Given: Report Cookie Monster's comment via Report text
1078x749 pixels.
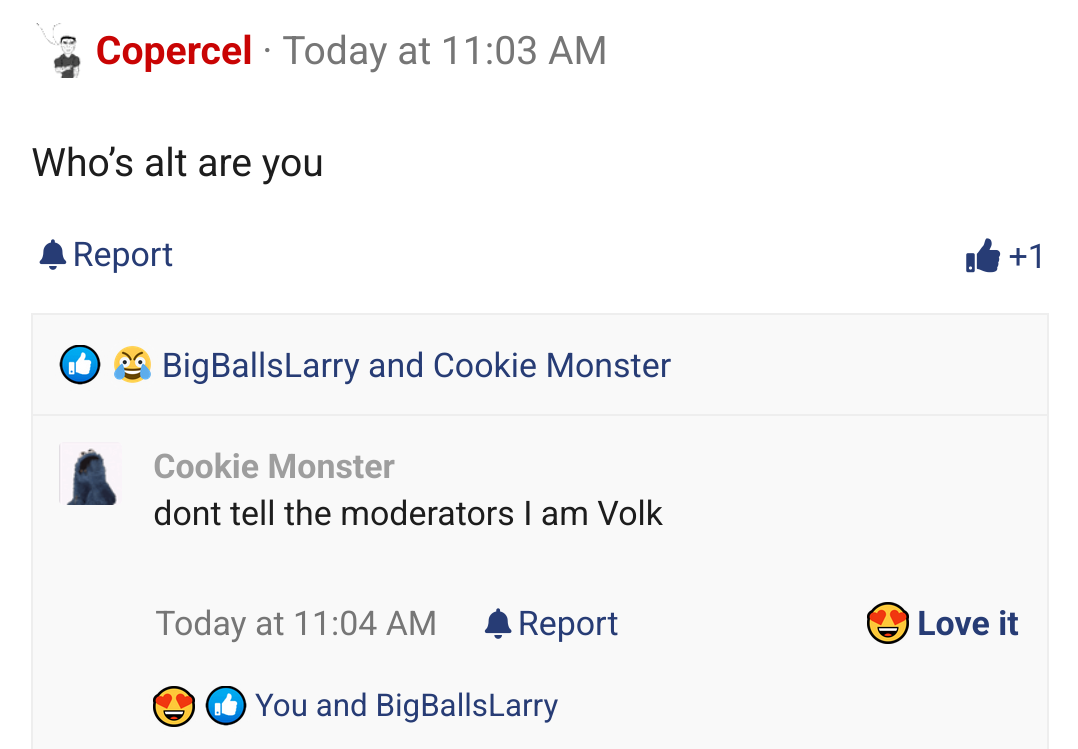Looking at the screenshot, I should pos(568,624).
